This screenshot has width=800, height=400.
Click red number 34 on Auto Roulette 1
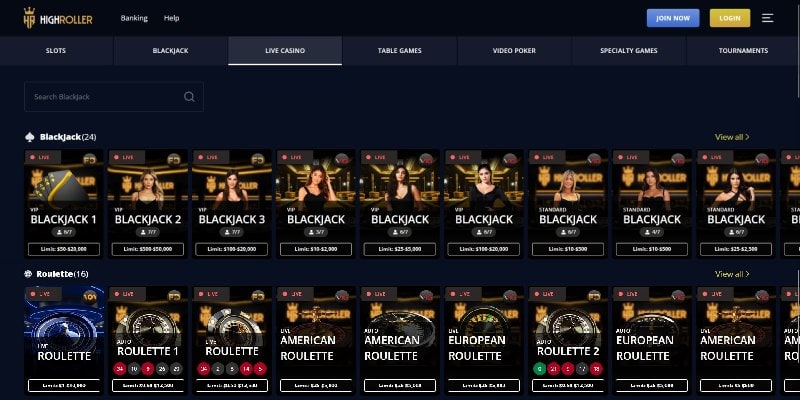tap(120, 368)
